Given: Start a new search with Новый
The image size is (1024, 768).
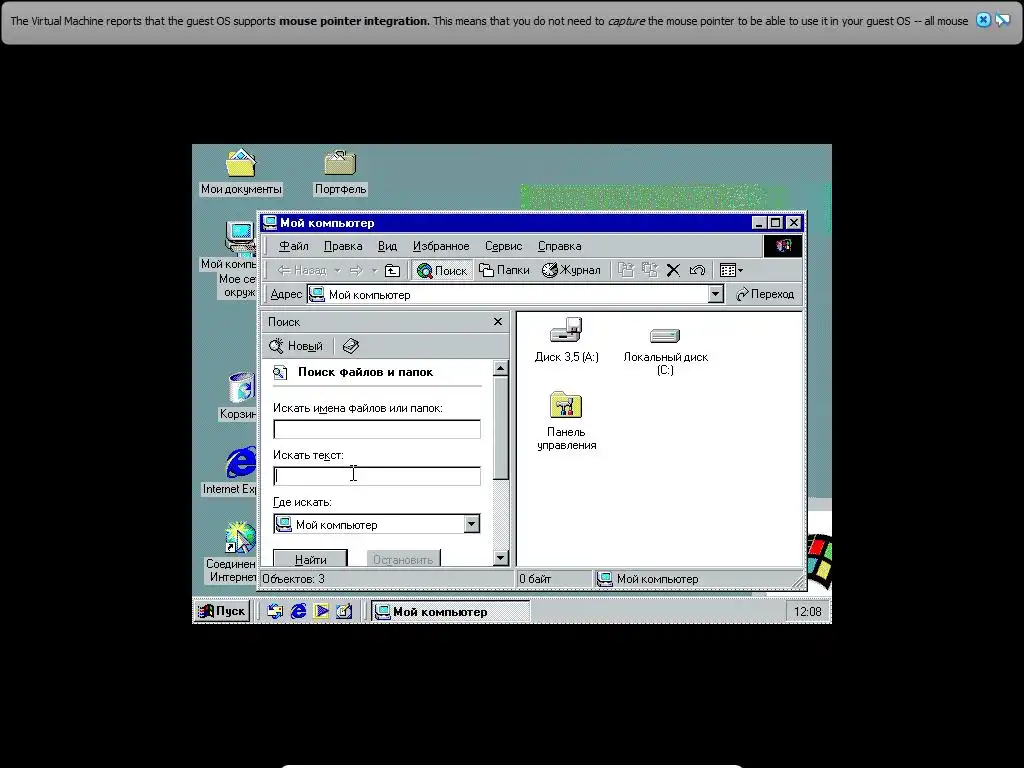Looking at the screenshot, I should click(x=296, y=346).
